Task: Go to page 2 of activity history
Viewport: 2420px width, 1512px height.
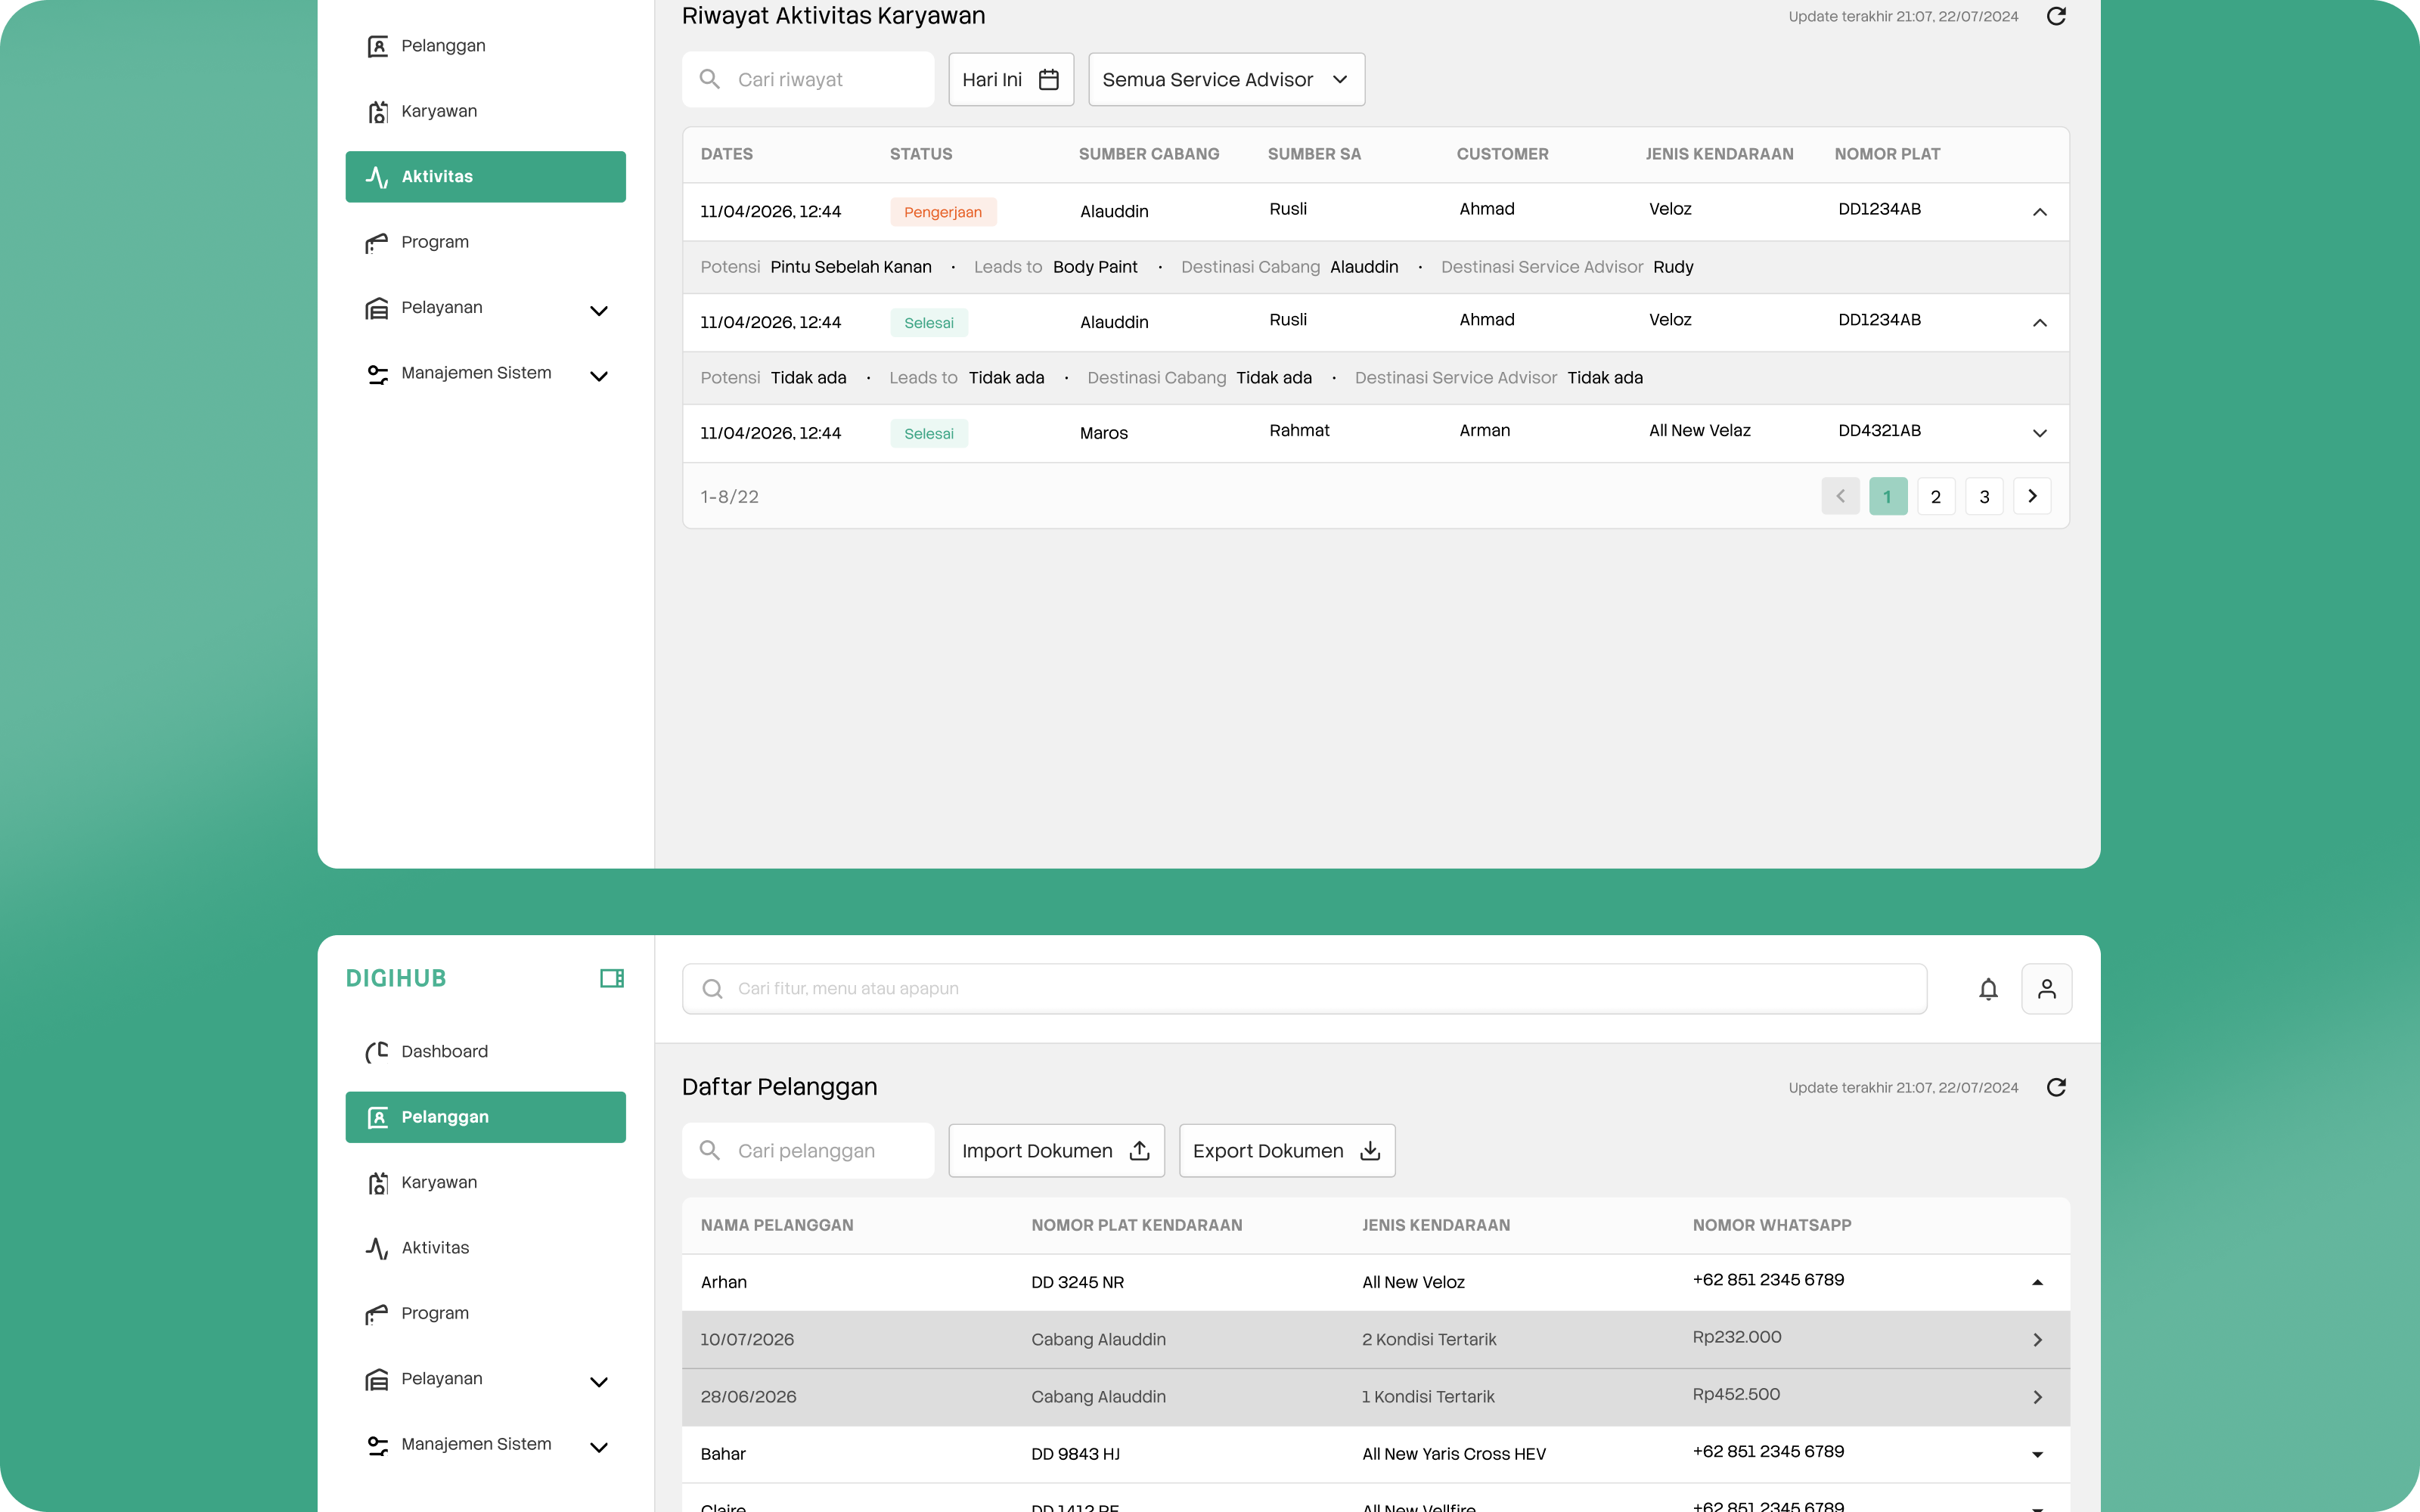Action: tap(1936, 496)
